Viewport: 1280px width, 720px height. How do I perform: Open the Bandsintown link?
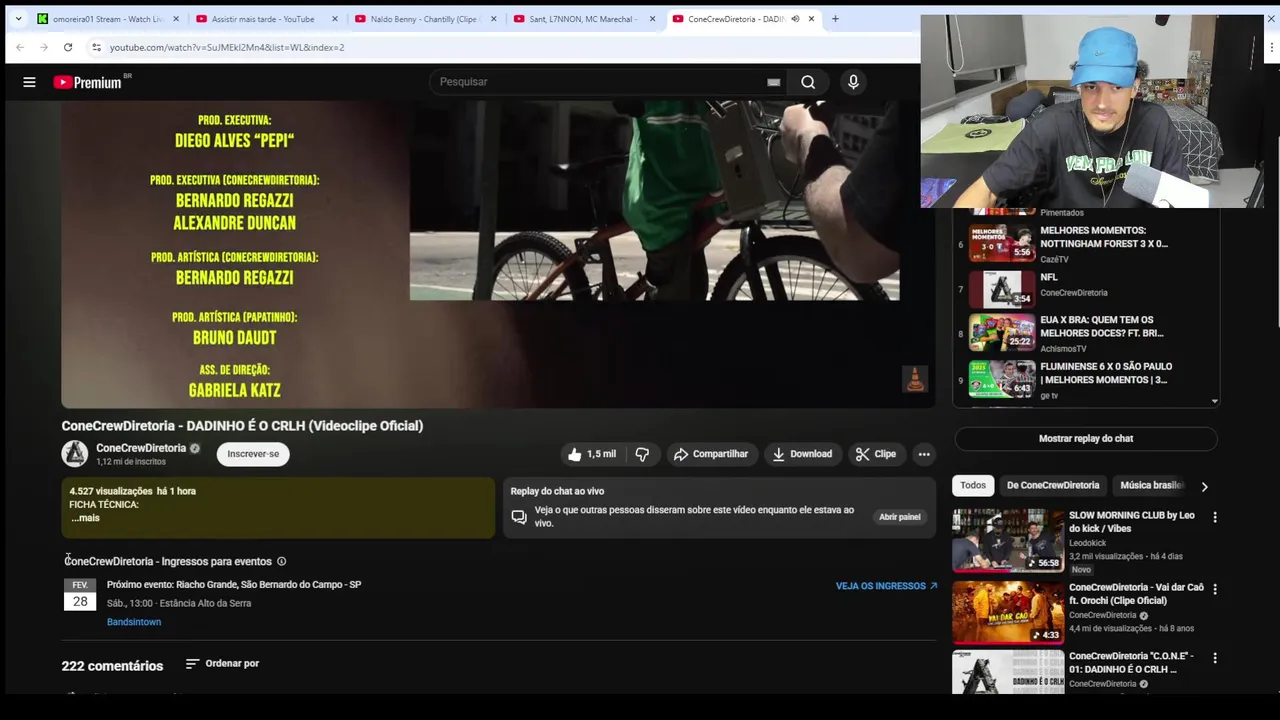click(134, 622)
